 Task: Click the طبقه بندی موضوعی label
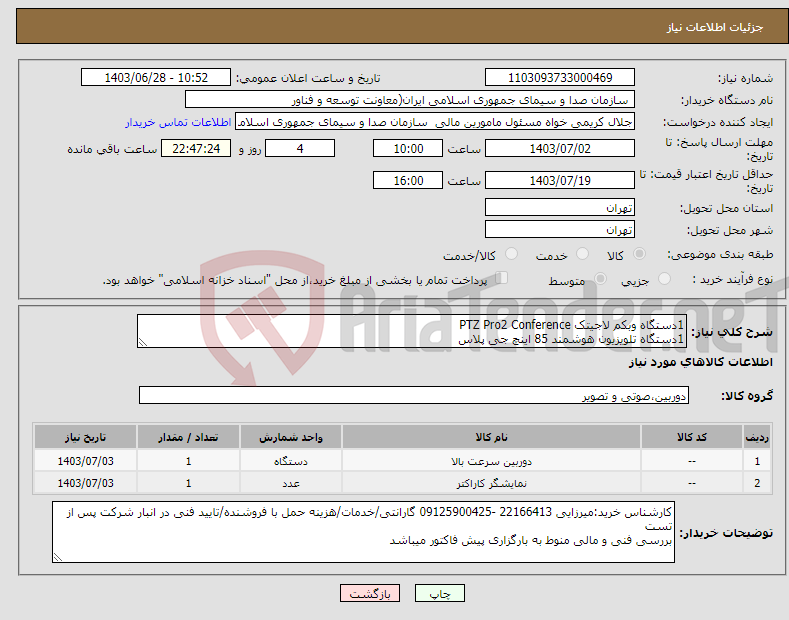721,254
